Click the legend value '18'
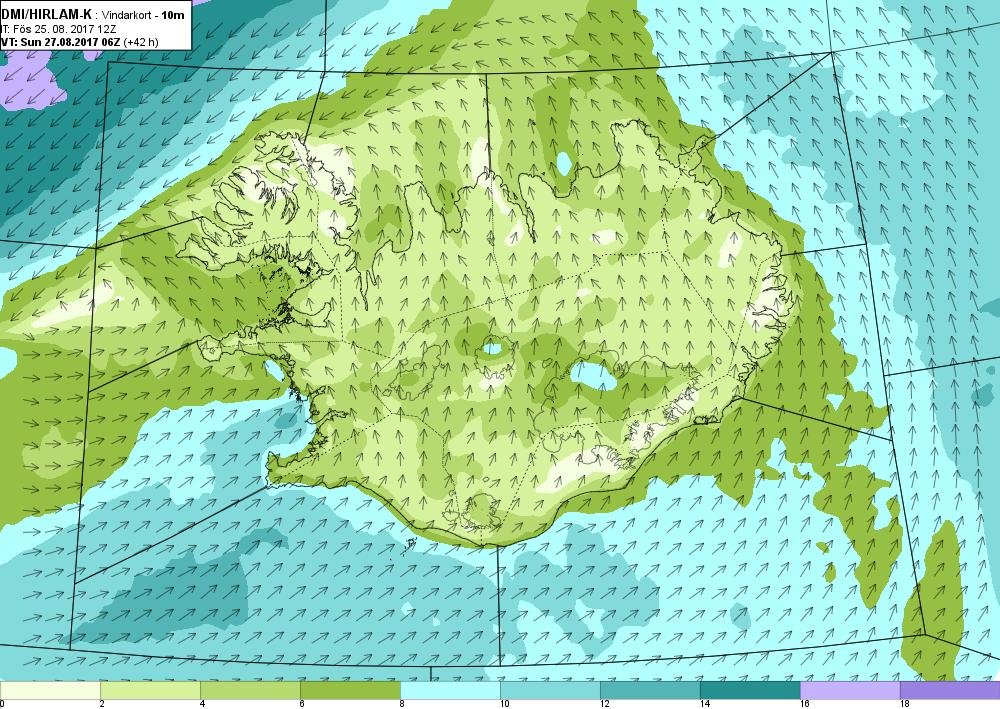The image size is (1000, 709). 905,704
